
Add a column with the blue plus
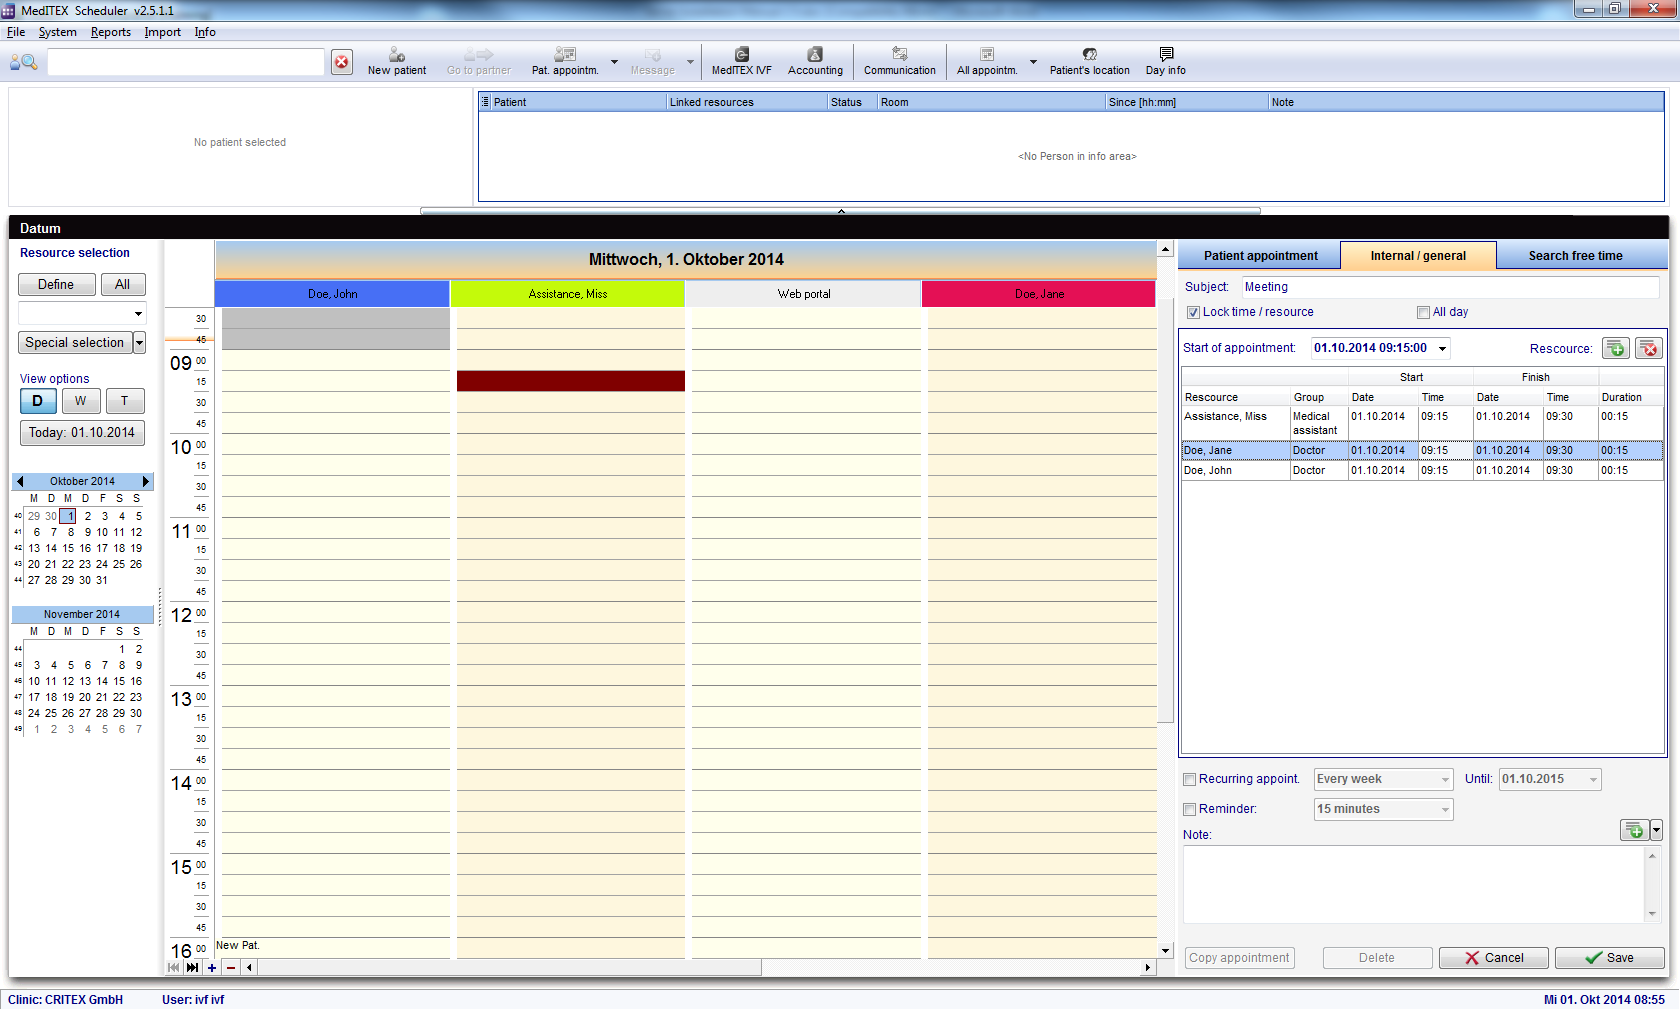pyautogui.click(x=212, y=967)
